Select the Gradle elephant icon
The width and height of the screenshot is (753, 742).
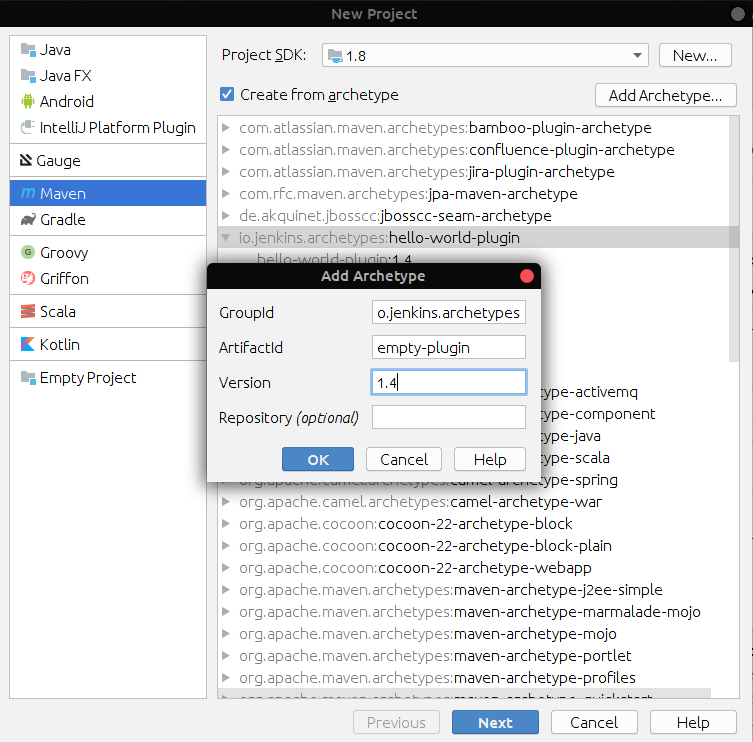tap(28, 219)
